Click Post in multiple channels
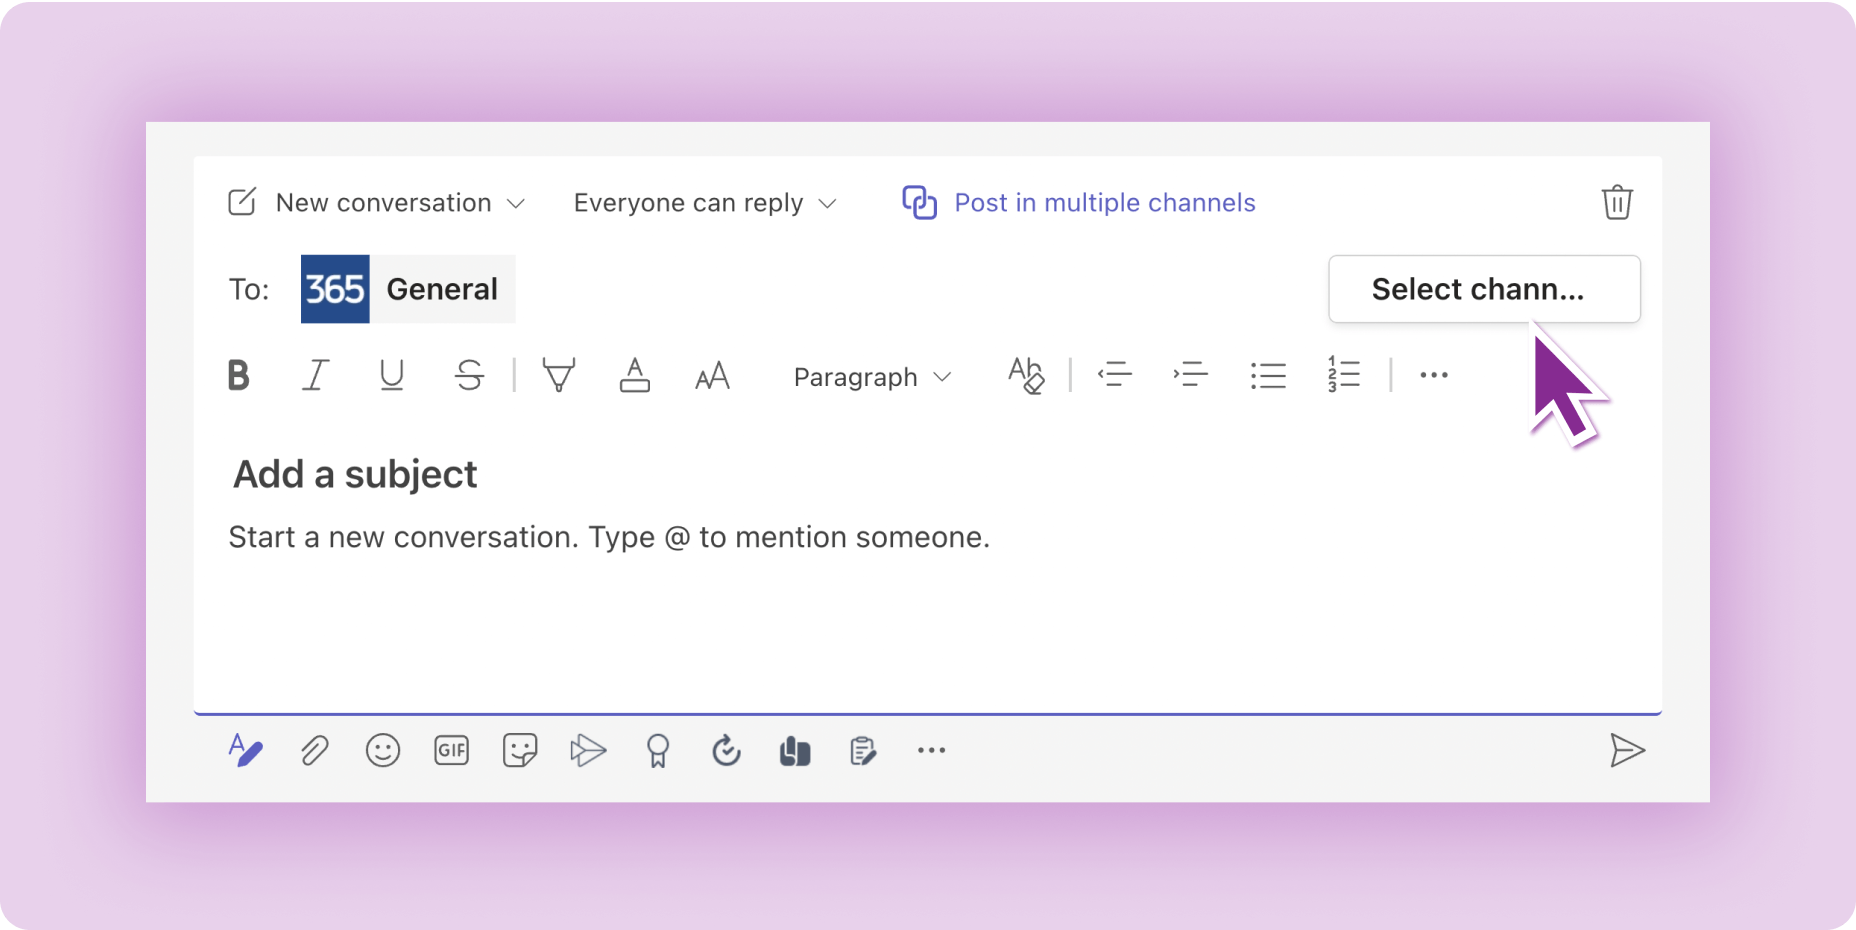 pos(1079,203)
